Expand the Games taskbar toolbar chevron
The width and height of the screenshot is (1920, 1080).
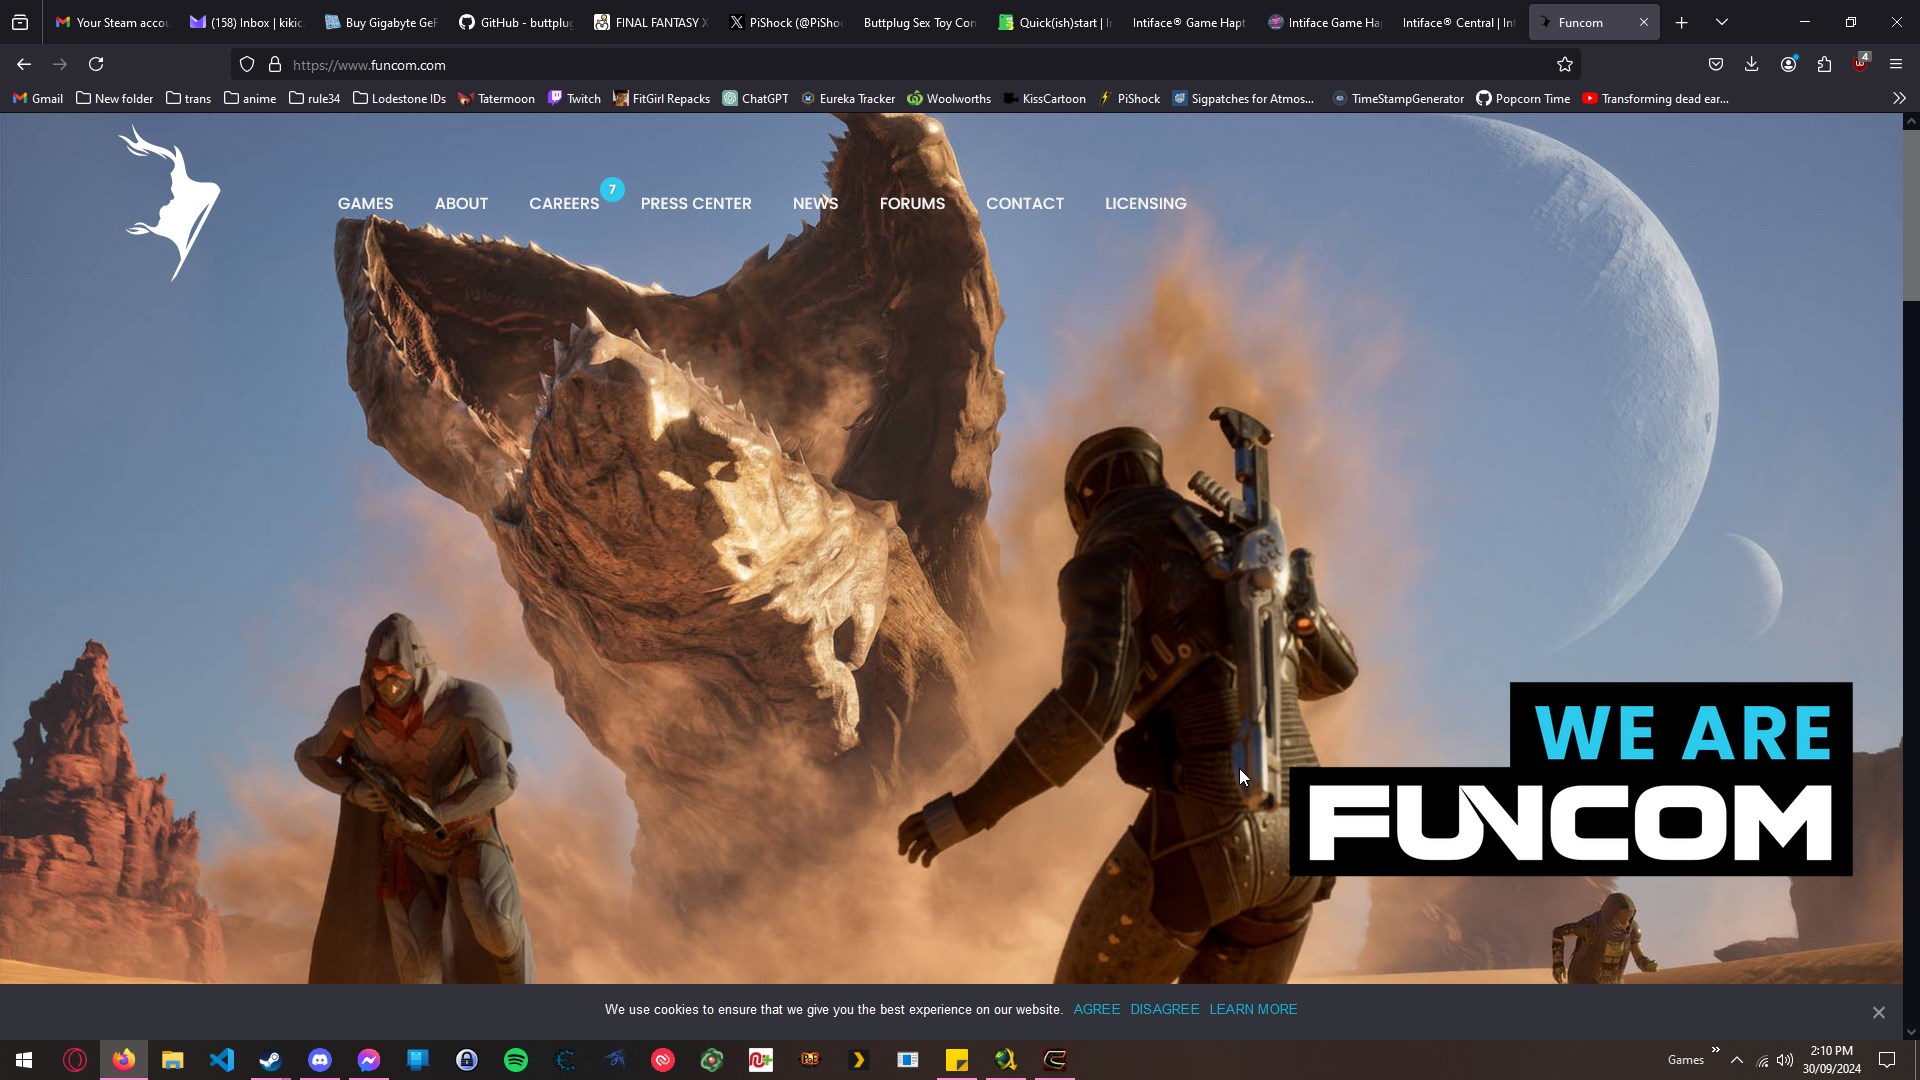[1716, 1050]
